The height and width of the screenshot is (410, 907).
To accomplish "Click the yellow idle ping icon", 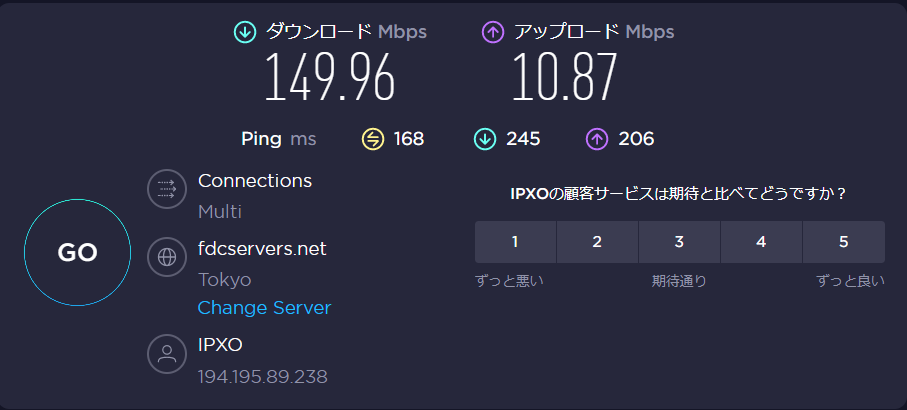I will [373, 139].
